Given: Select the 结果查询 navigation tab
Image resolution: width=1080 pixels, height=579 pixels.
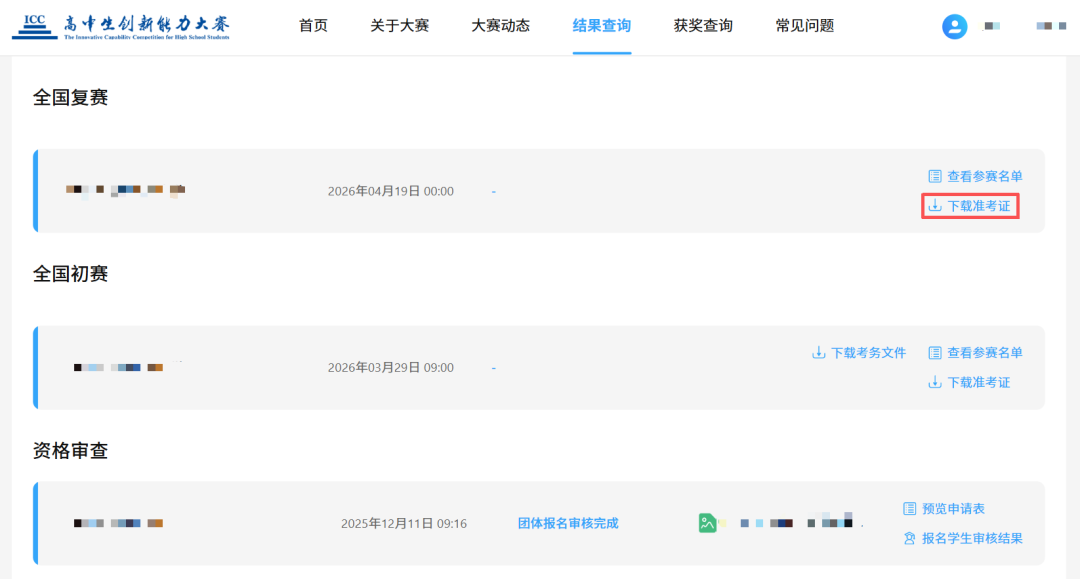Looking at the screenshot, I should point(601,26).
